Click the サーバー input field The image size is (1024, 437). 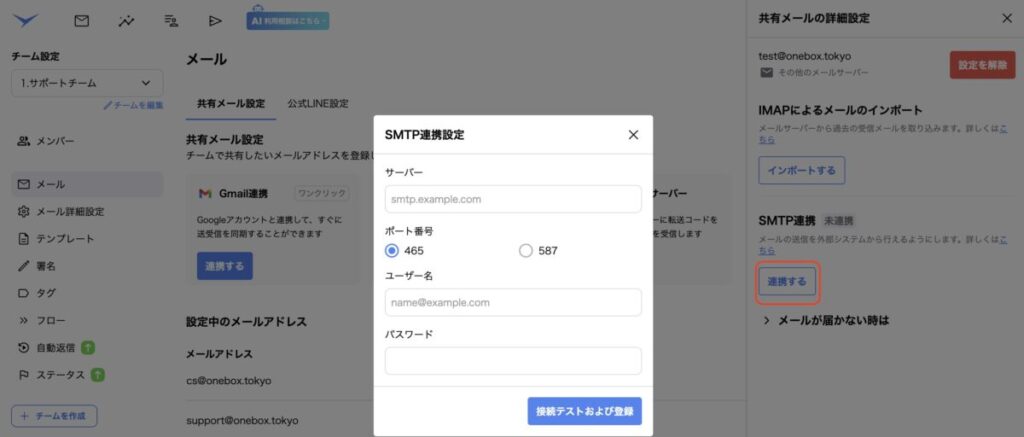[512, 199]
